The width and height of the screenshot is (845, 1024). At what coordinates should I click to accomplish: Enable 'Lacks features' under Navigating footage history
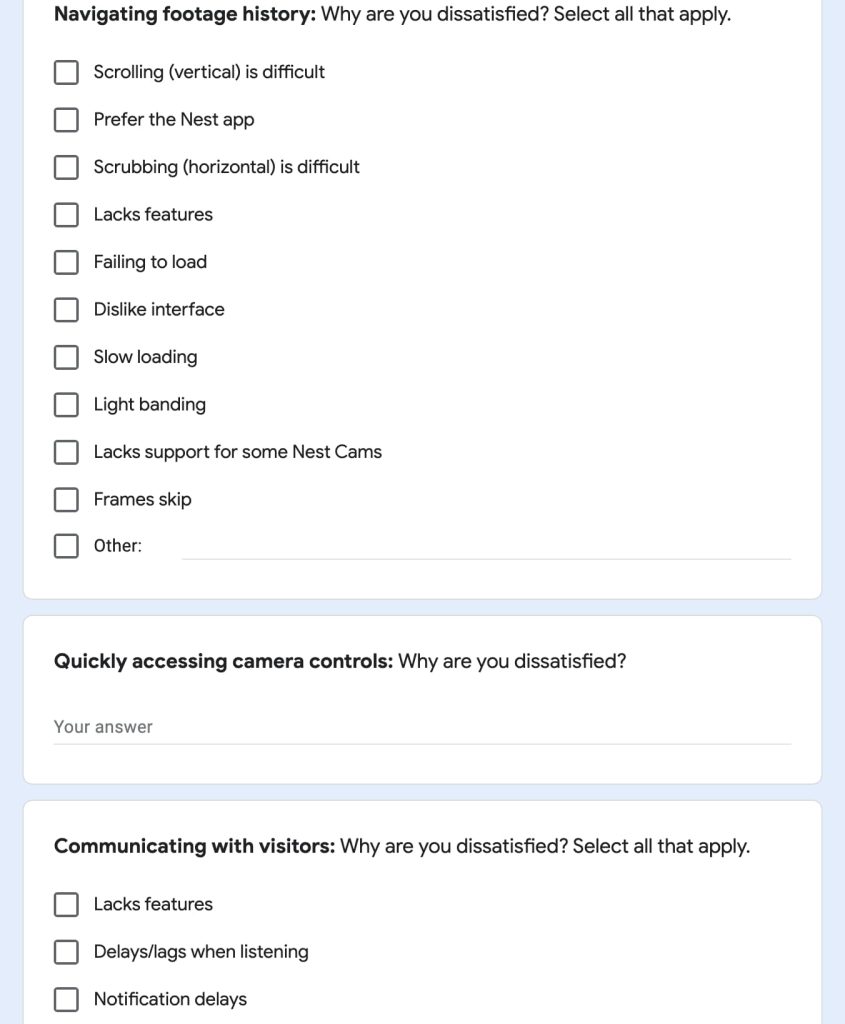pyautogui.click(x=66, y=215)
